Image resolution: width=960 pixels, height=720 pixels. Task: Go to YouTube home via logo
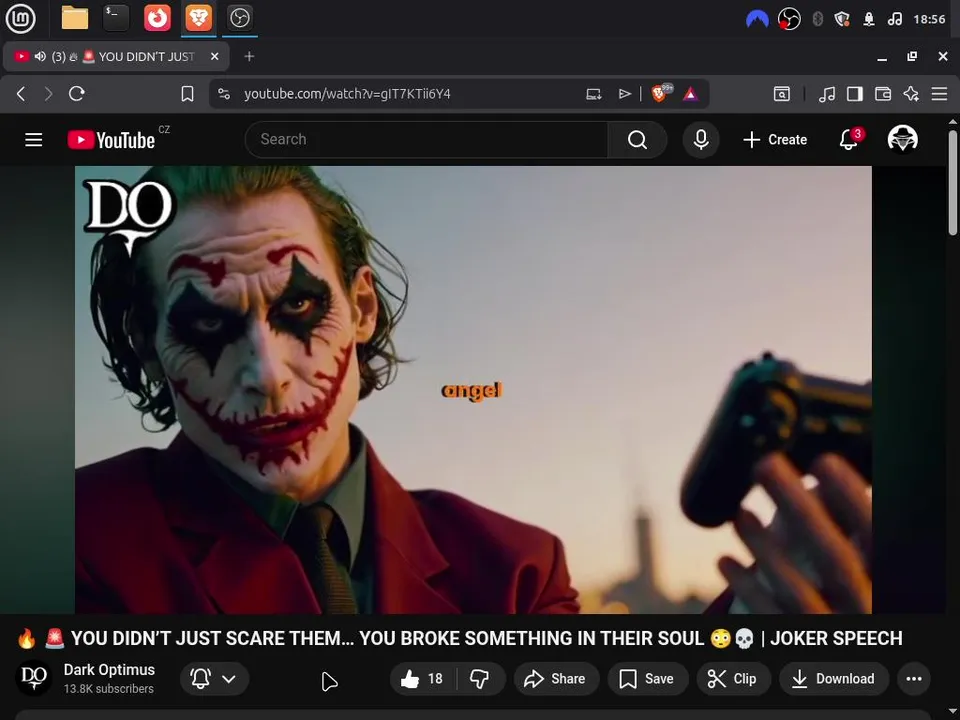111,140
